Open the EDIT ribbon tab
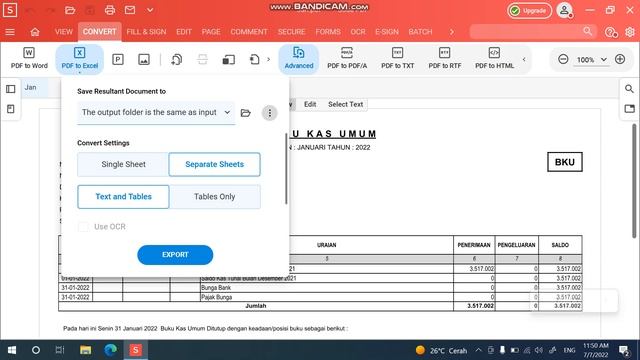This screenshot has height=360, width=640. 184,32
